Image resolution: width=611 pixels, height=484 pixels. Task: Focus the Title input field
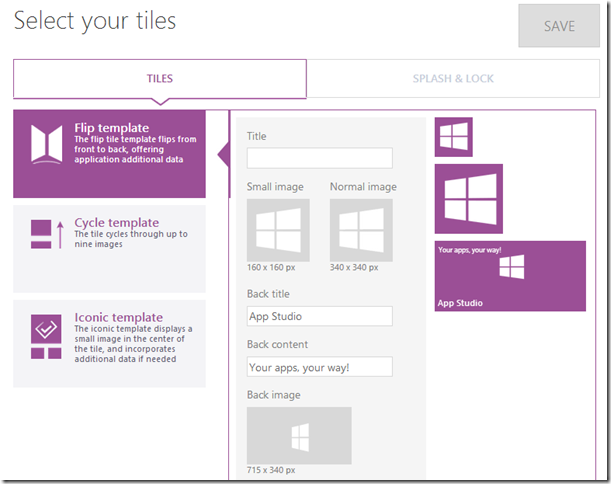coord(320,158)
